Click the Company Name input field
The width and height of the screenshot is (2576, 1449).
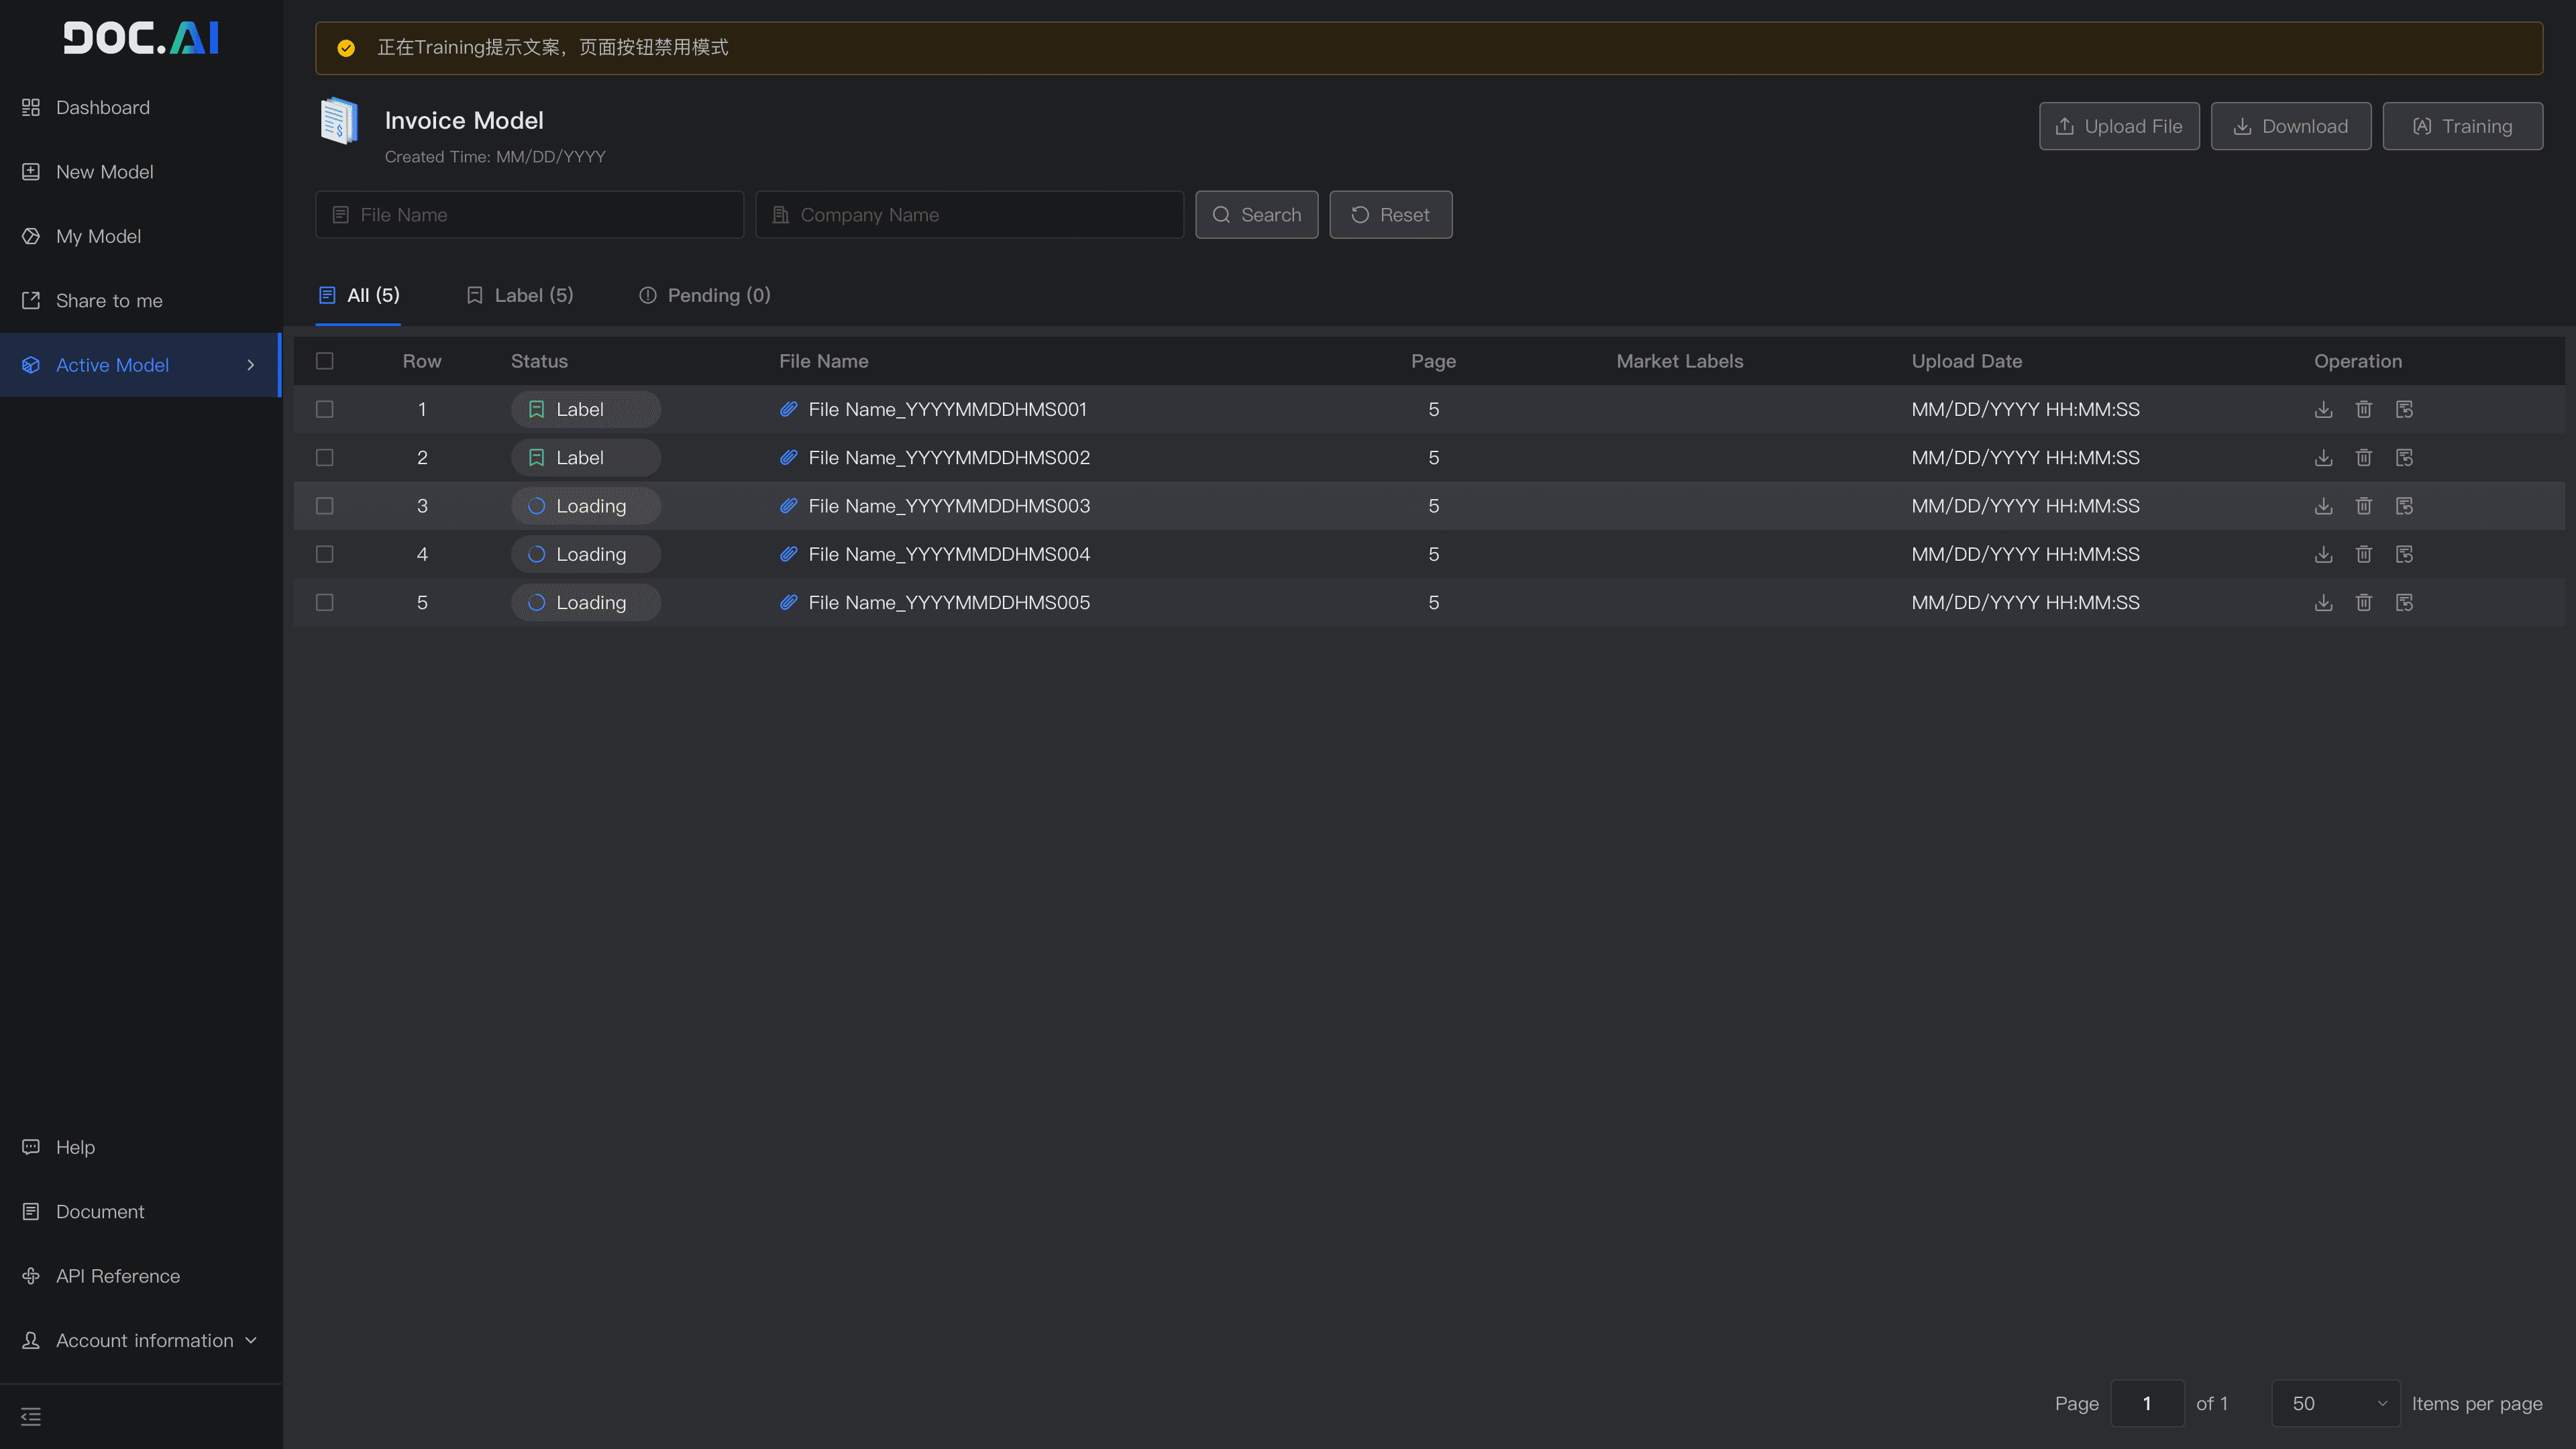[x=969, y=215]
